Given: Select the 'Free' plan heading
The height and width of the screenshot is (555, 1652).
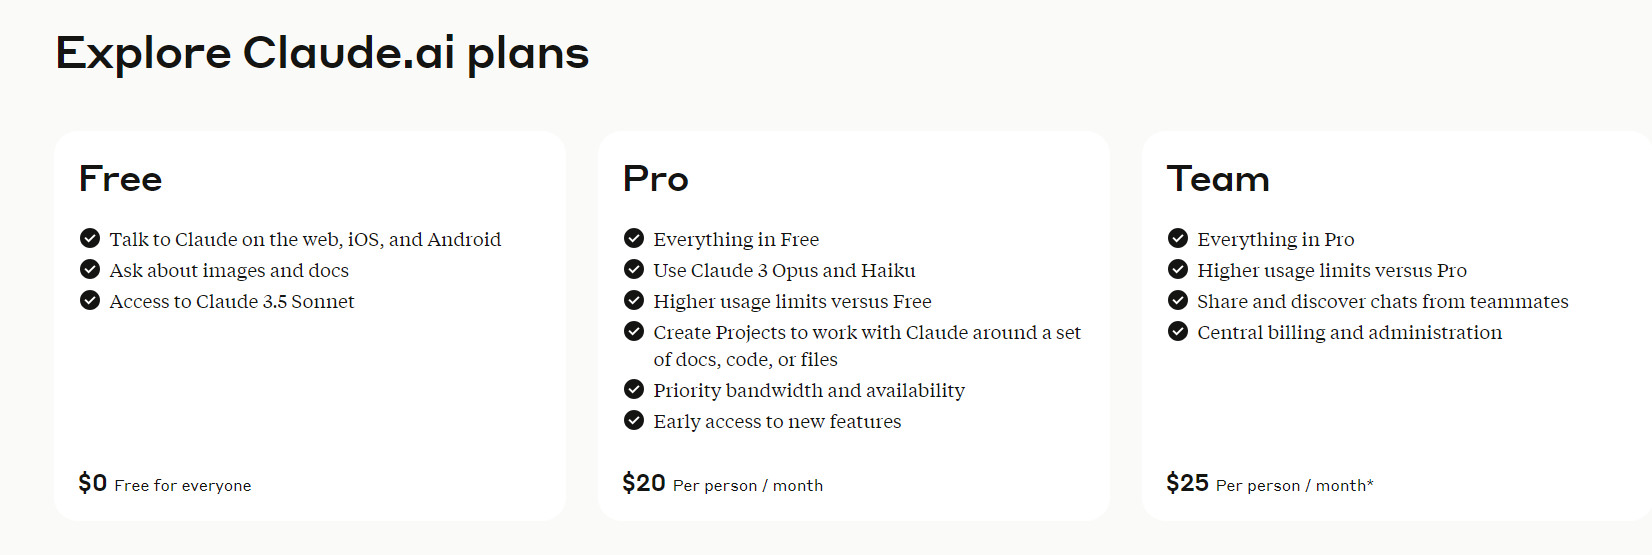Looking at the screenshot, I should point(121,179).
